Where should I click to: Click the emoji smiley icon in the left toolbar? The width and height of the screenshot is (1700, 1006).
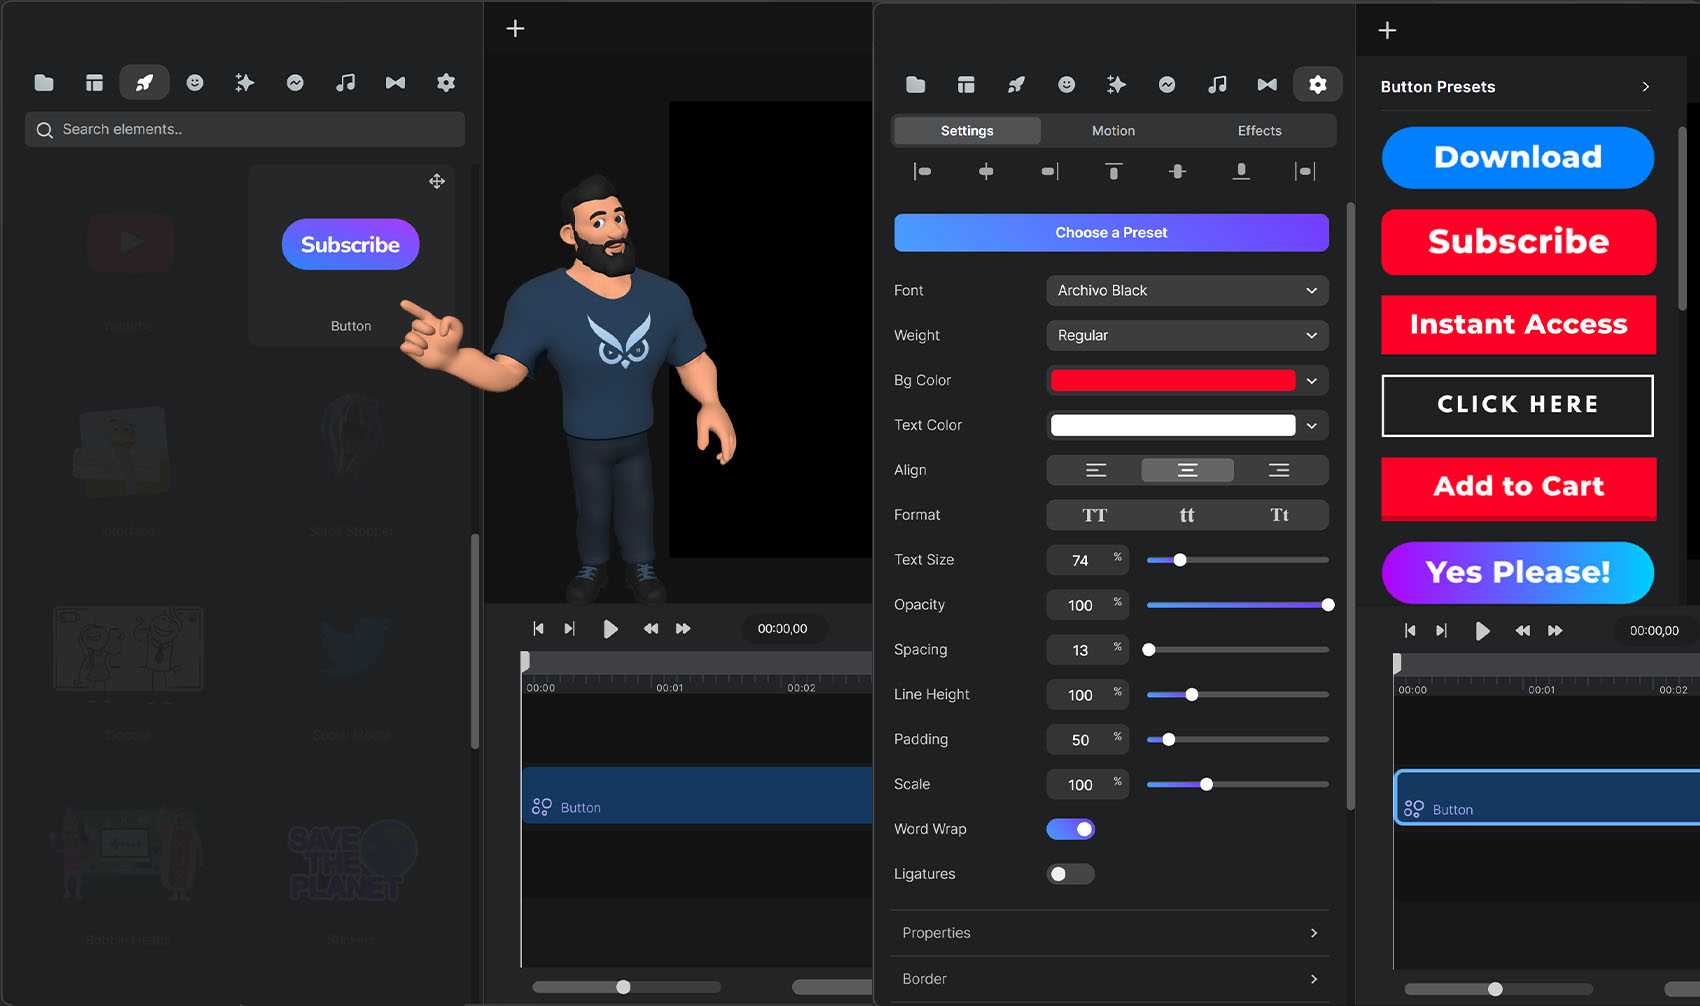pos(195,83)
